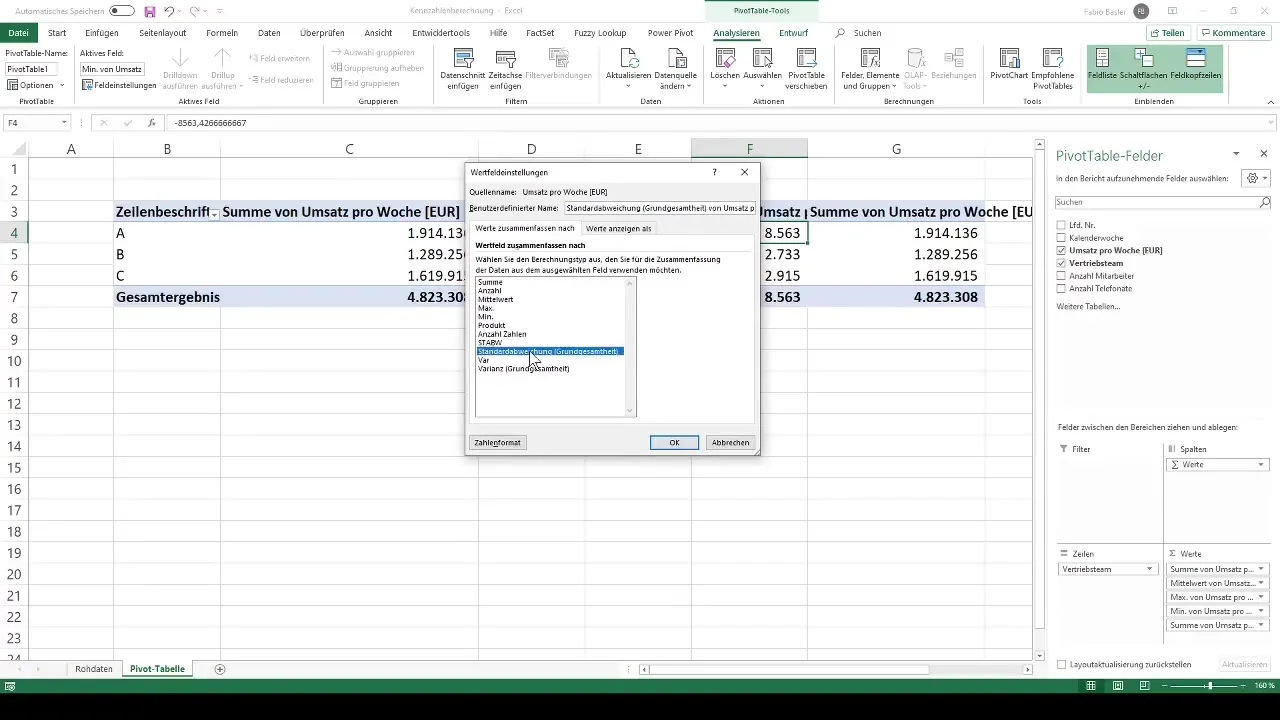Toggle the Schaltflächen +/- button
Image resolution: width=1280 pixels, height=720 pixels.
(x=1145, y=70)
